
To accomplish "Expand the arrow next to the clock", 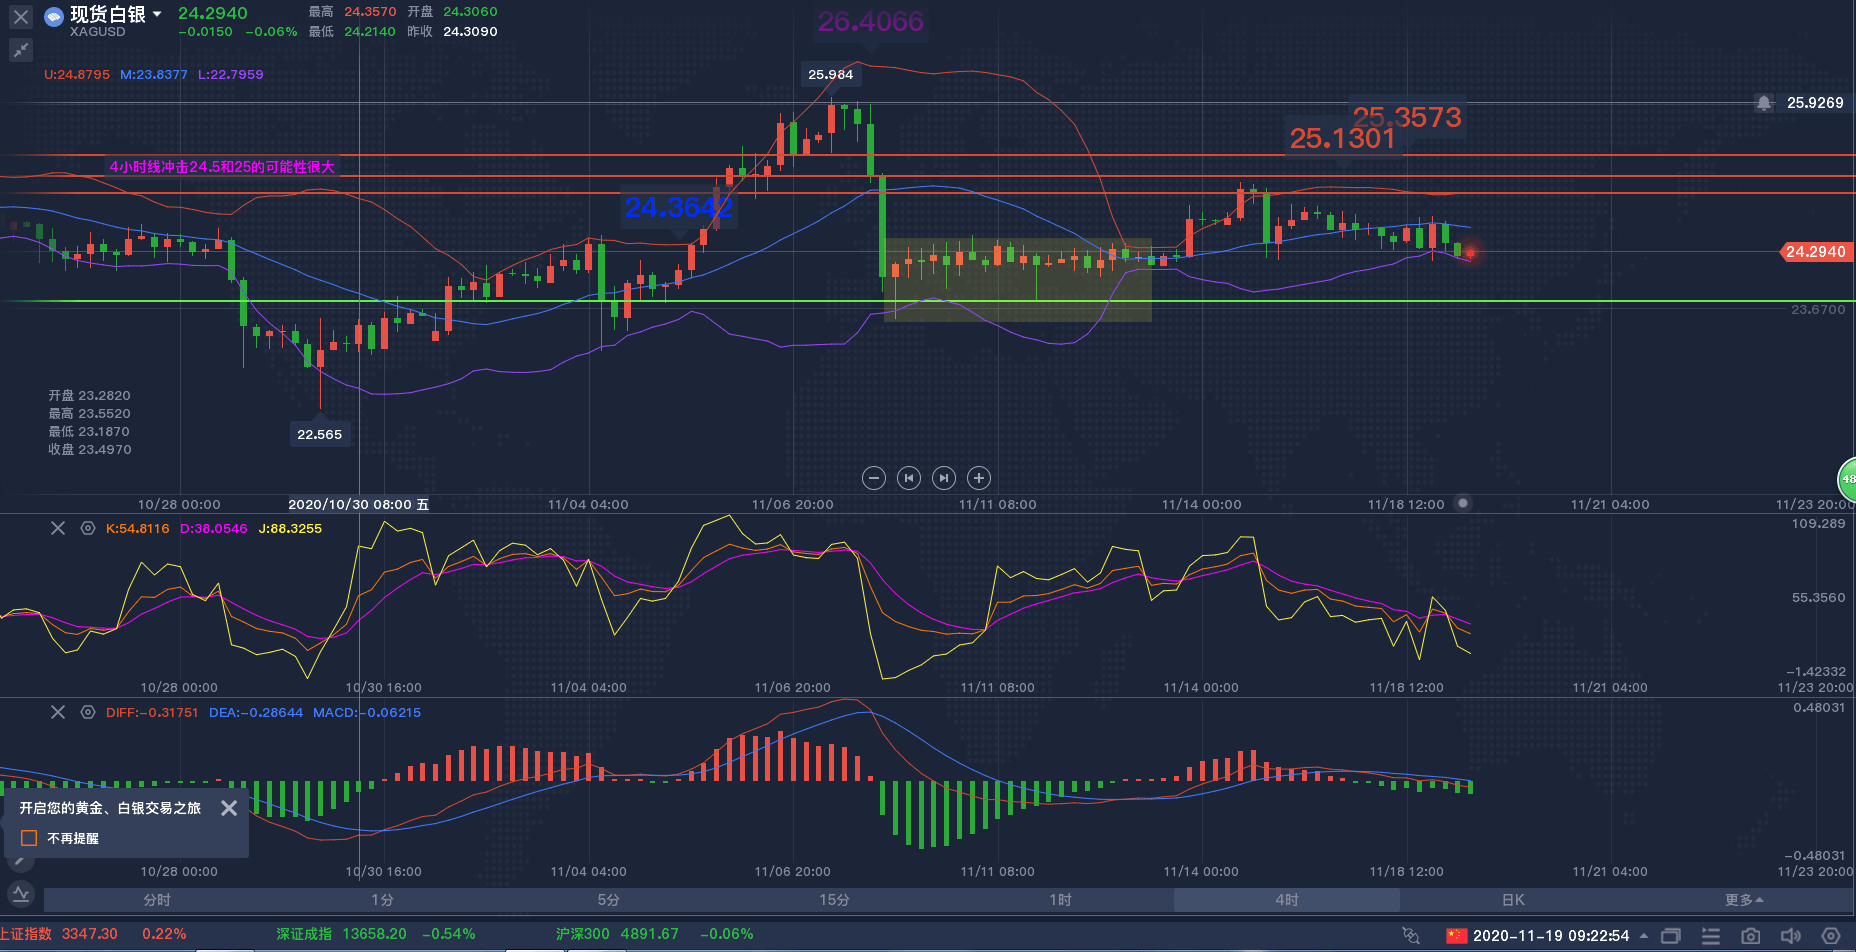I will coord(1643,936).
